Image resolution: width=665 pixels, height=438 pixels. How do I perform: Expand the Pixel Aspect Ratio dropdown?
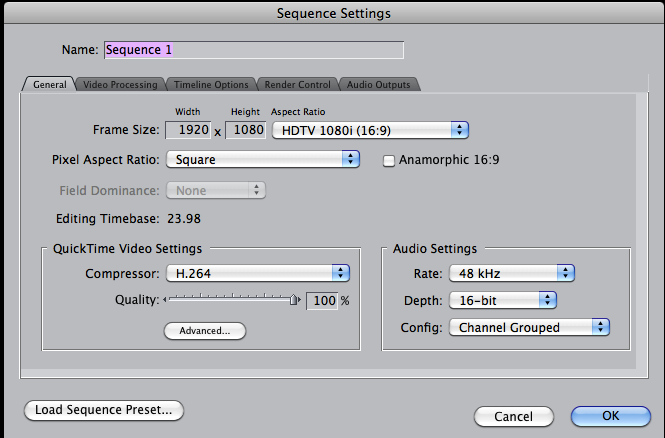tap(263, 159)
